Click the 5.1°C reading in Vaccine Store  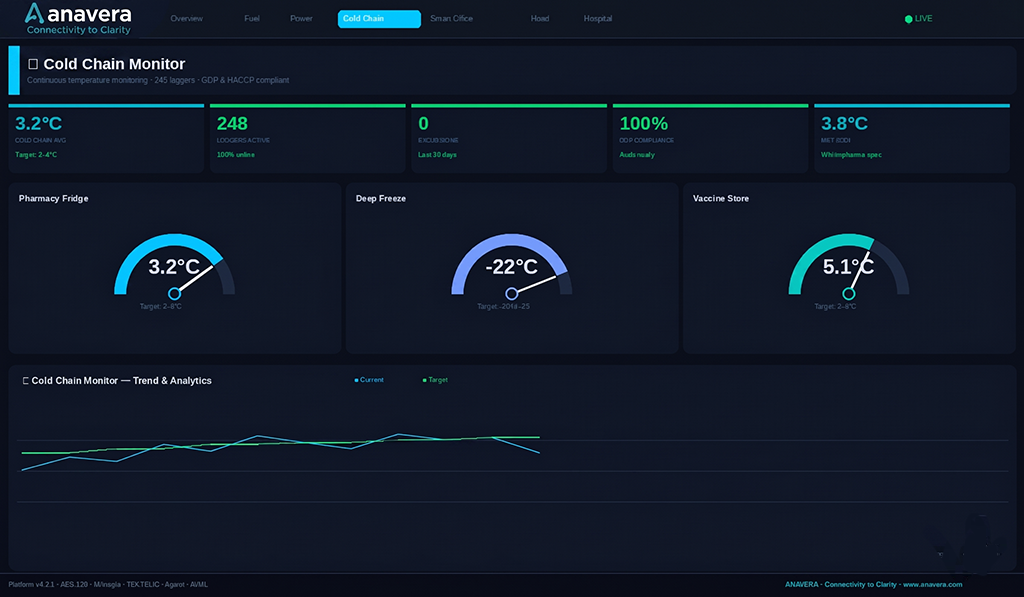click(848, 266)
